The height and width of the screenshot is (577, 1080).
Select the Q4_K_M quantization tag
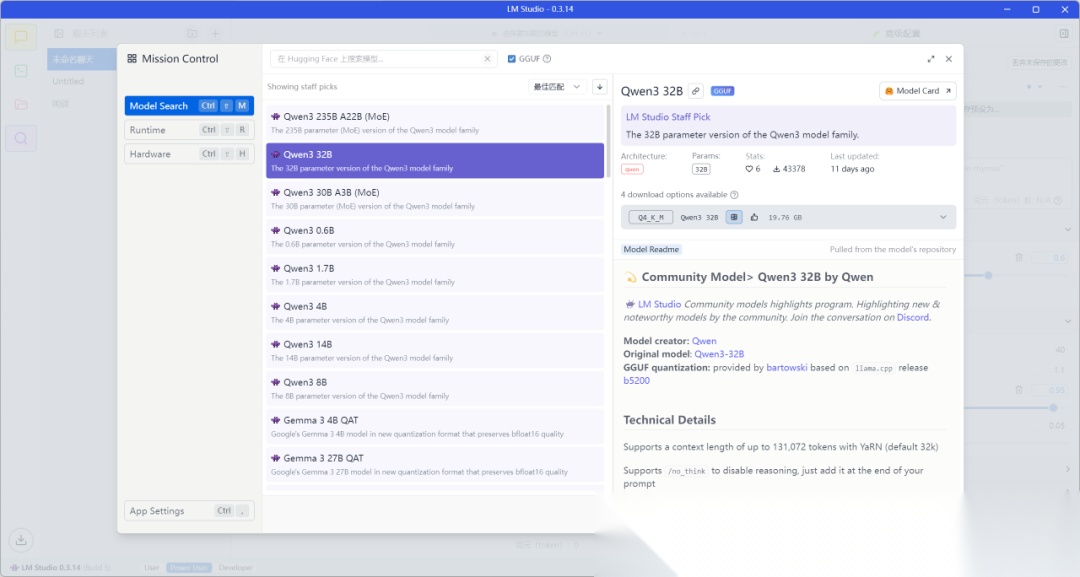[x=651, y=217]
